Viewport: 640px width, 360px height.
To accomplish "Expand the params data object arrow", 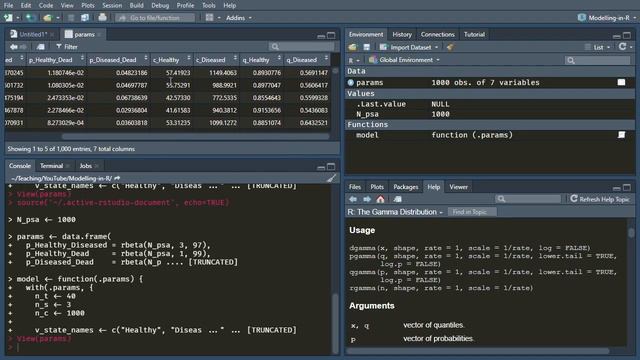I will [351, 82].
